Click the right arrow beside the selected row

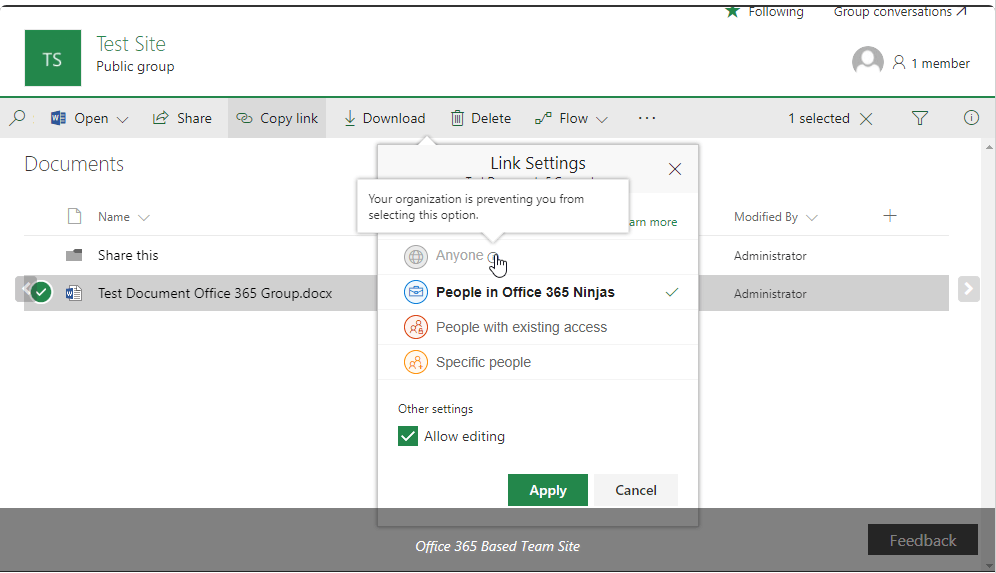[969, 289]
